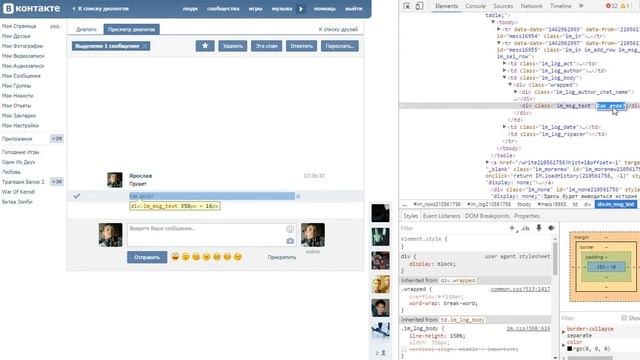Click the Отправить send button

(147, 257)
